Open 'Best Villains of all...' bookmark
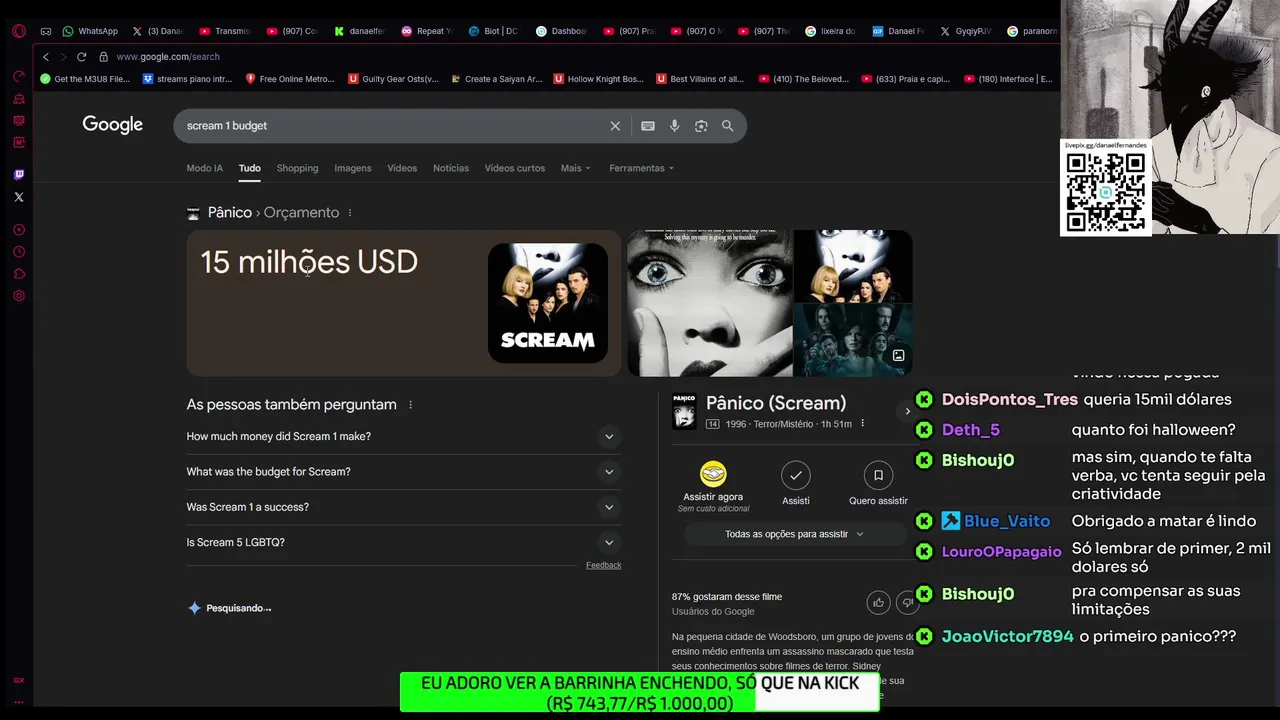Screen dimensions: 1280x720 [x=700, y=79]
